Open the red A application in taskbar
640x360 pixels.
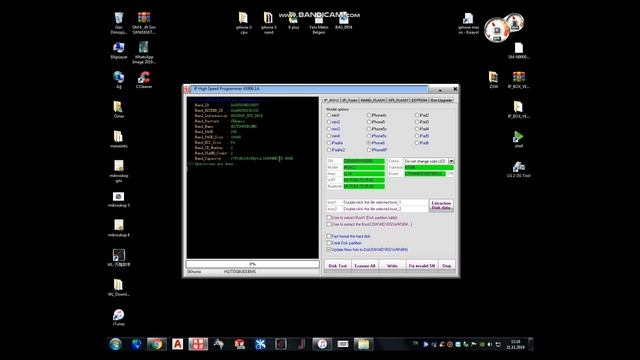point(178,344)
